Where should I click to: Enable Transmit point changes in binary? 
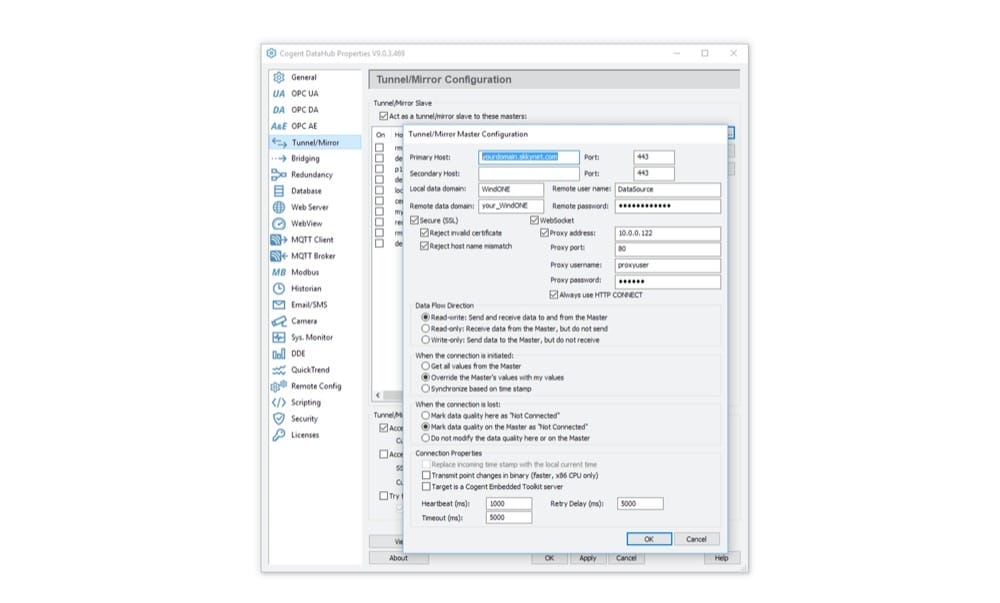click(426, 476)
